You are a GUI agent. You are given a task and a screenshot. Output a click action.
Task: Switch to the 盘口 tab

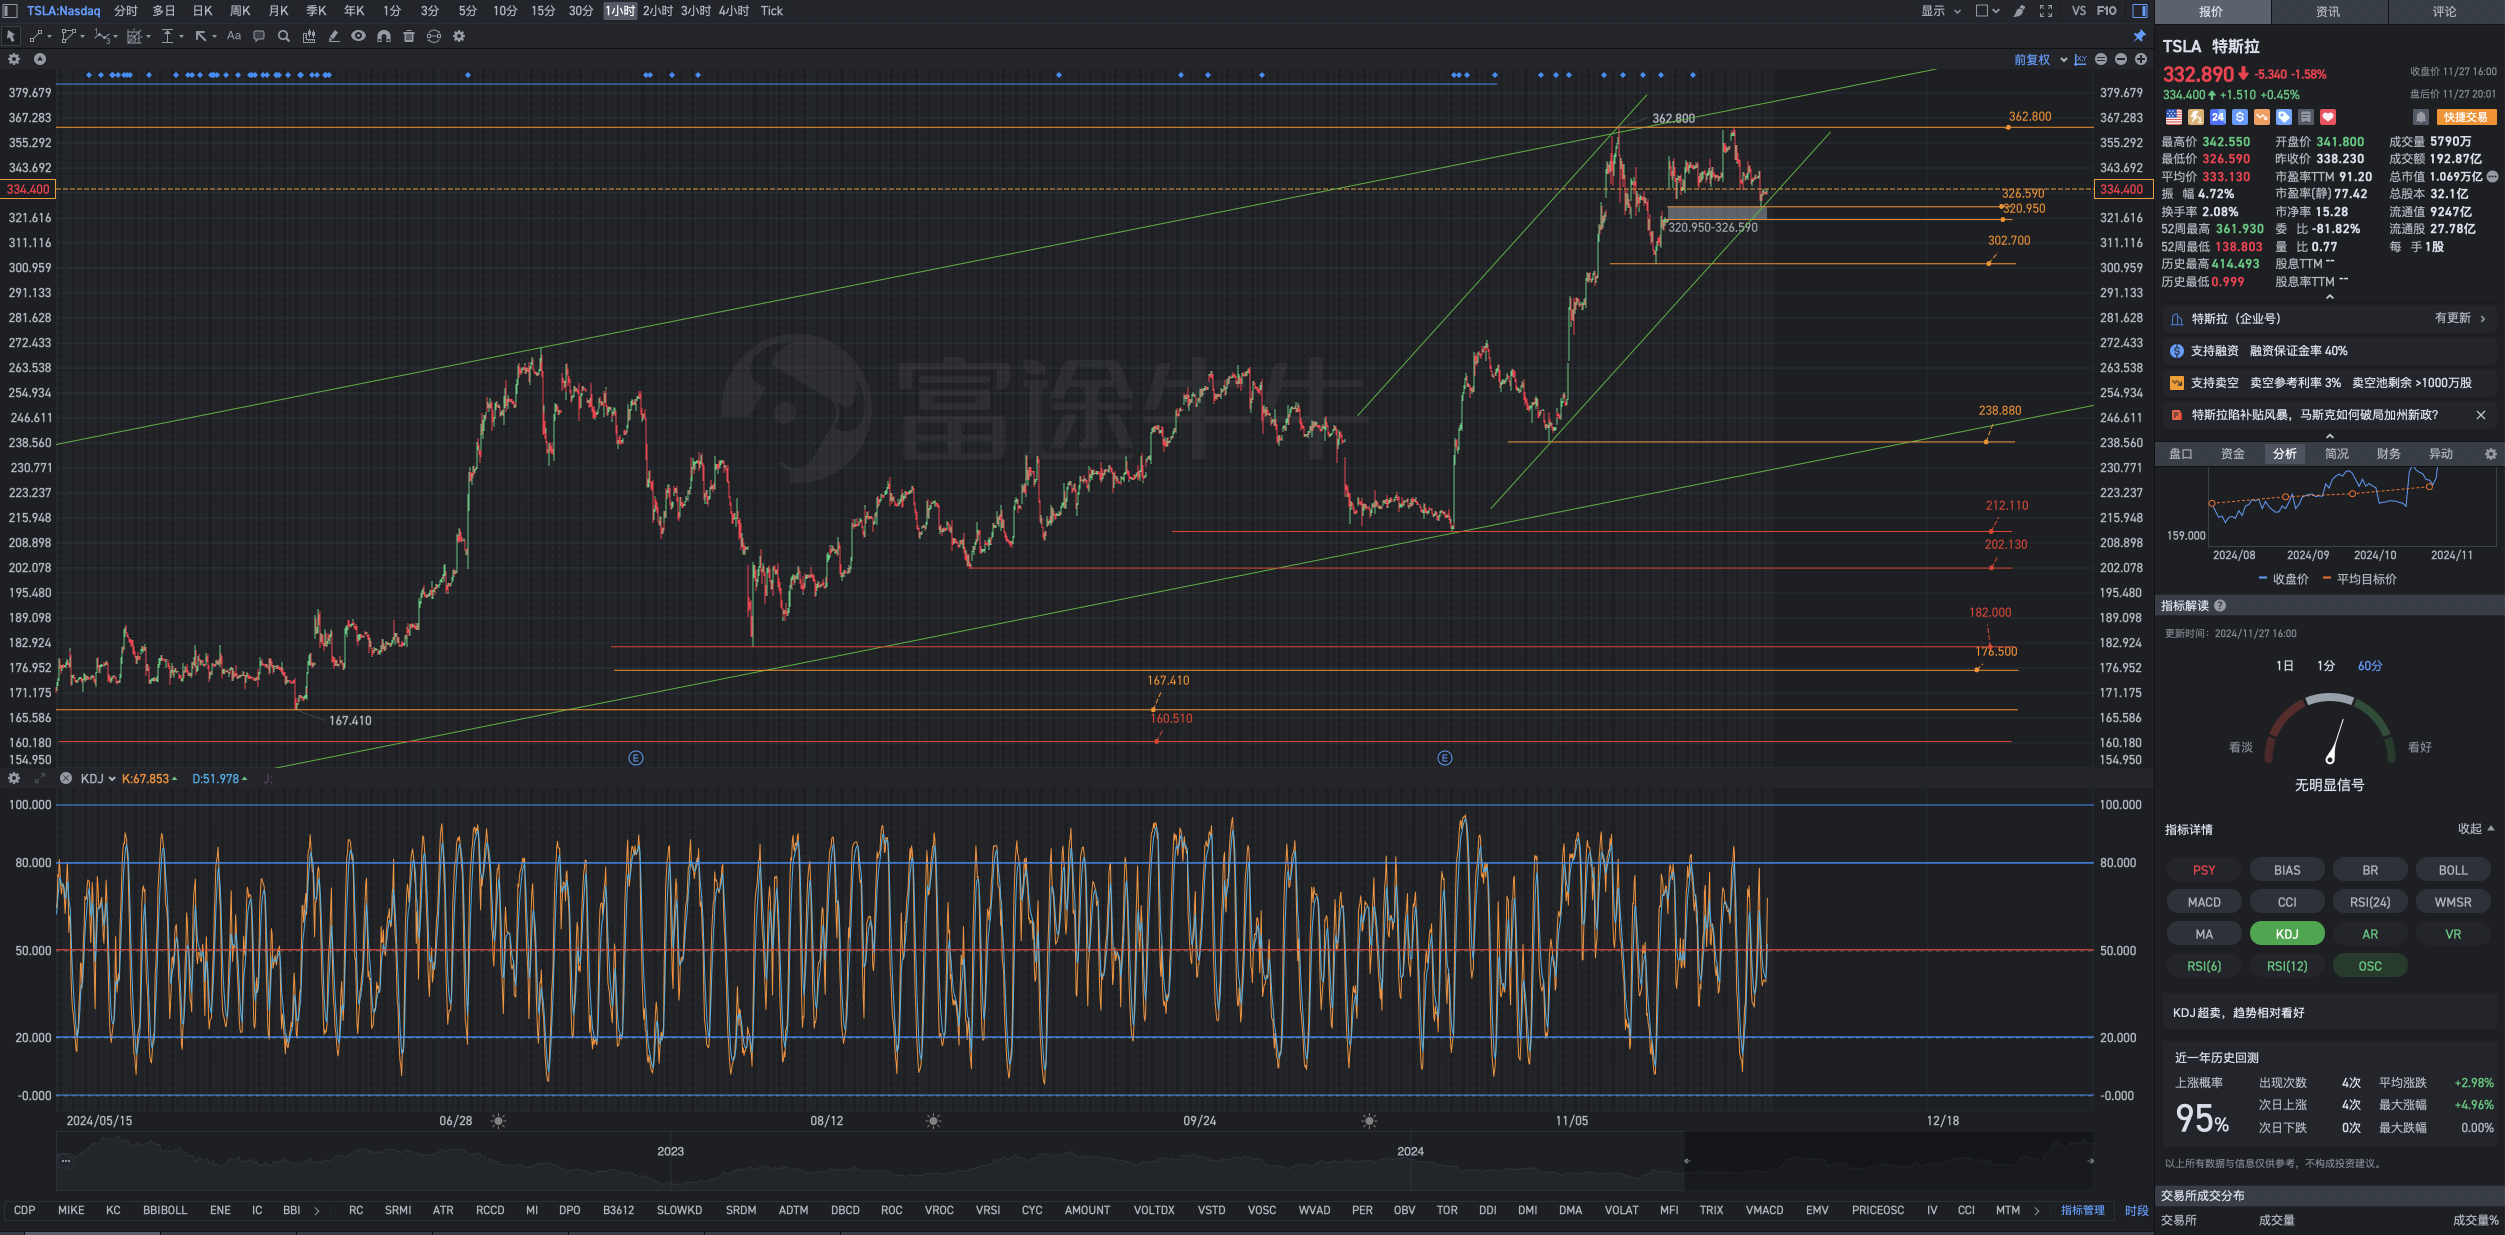point(2181,454)
